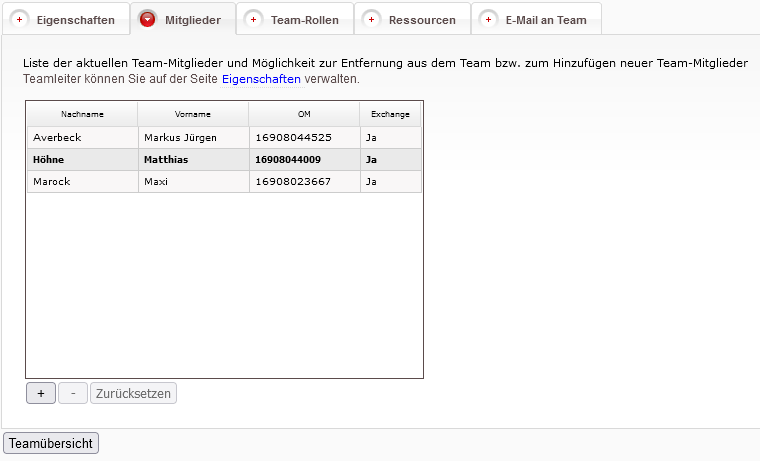Select the Mitglieder tab label
The image size is (760, 461).
pyautogui.click(x=193, y=20)
